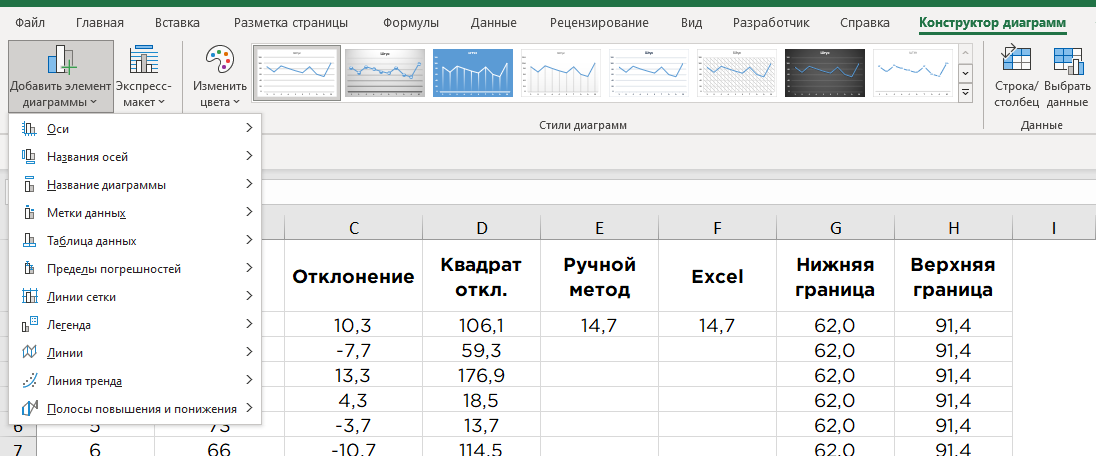Click the Таблица данных icon
Viewport: 1096px width, 456px height.
point(29,241)
